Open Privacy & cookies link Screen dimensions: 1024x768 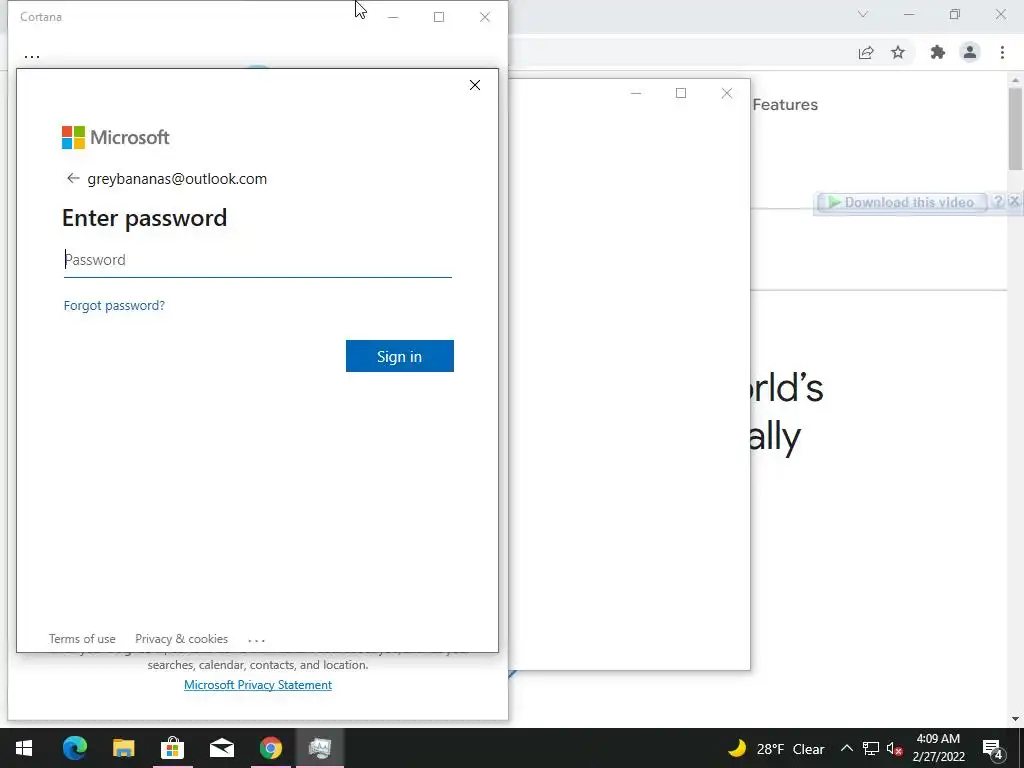[x=182, y=639]
